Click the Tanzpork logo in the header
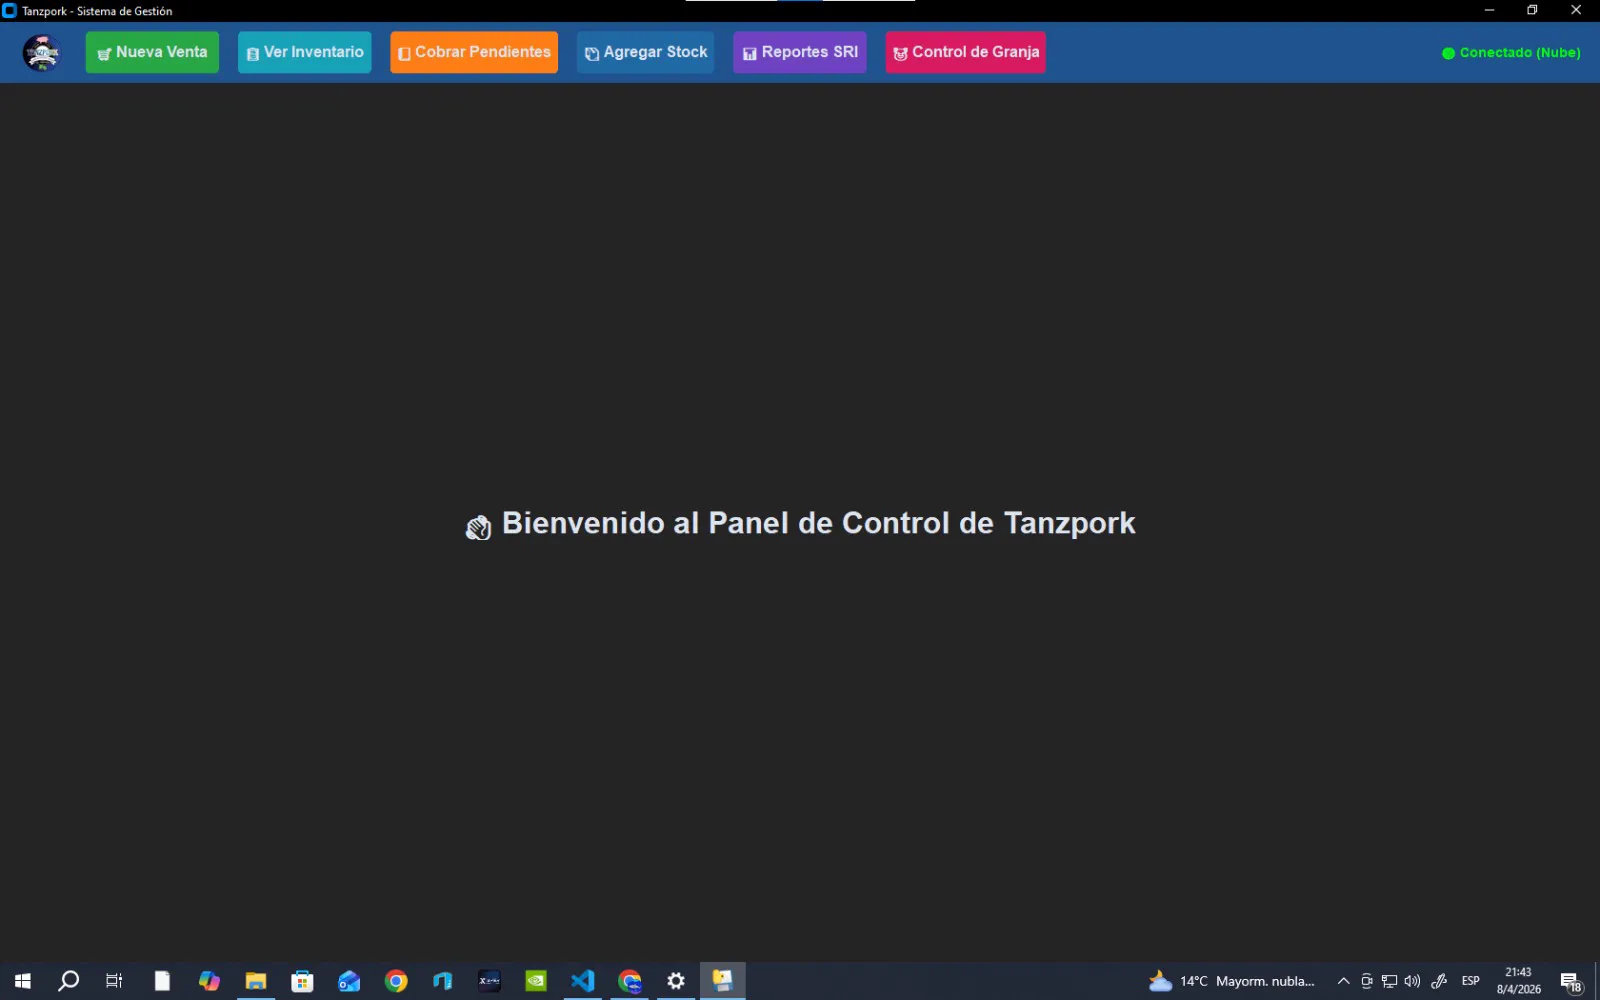Image resolution: width=1600 pixels, height=1000 pixels. 42,52
